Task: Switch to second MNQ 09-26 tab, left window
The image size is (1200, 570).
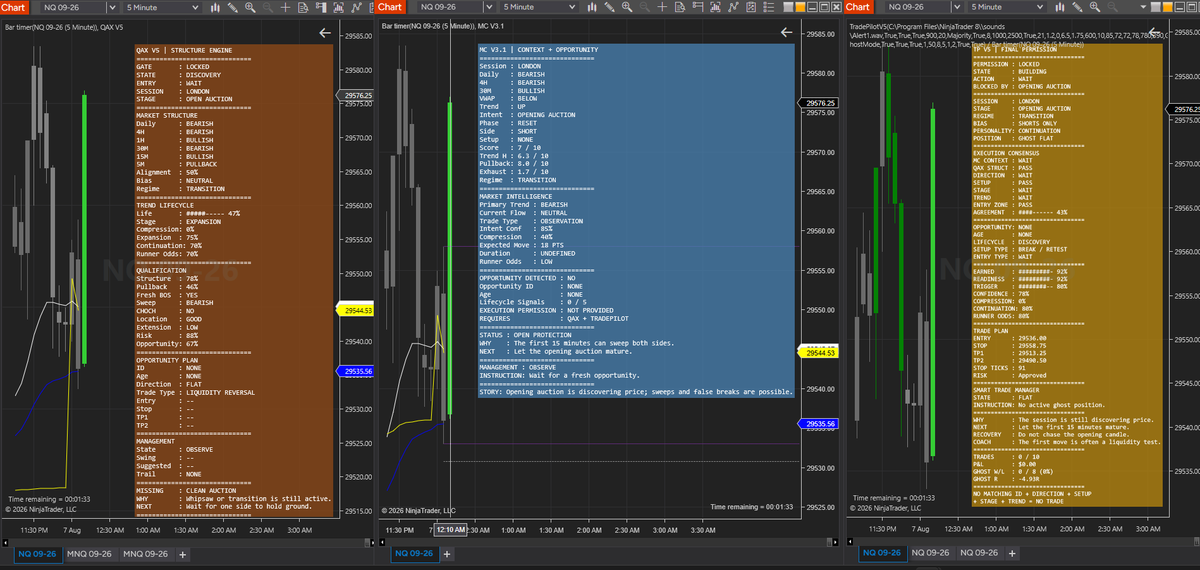Action: pos(146,554)
